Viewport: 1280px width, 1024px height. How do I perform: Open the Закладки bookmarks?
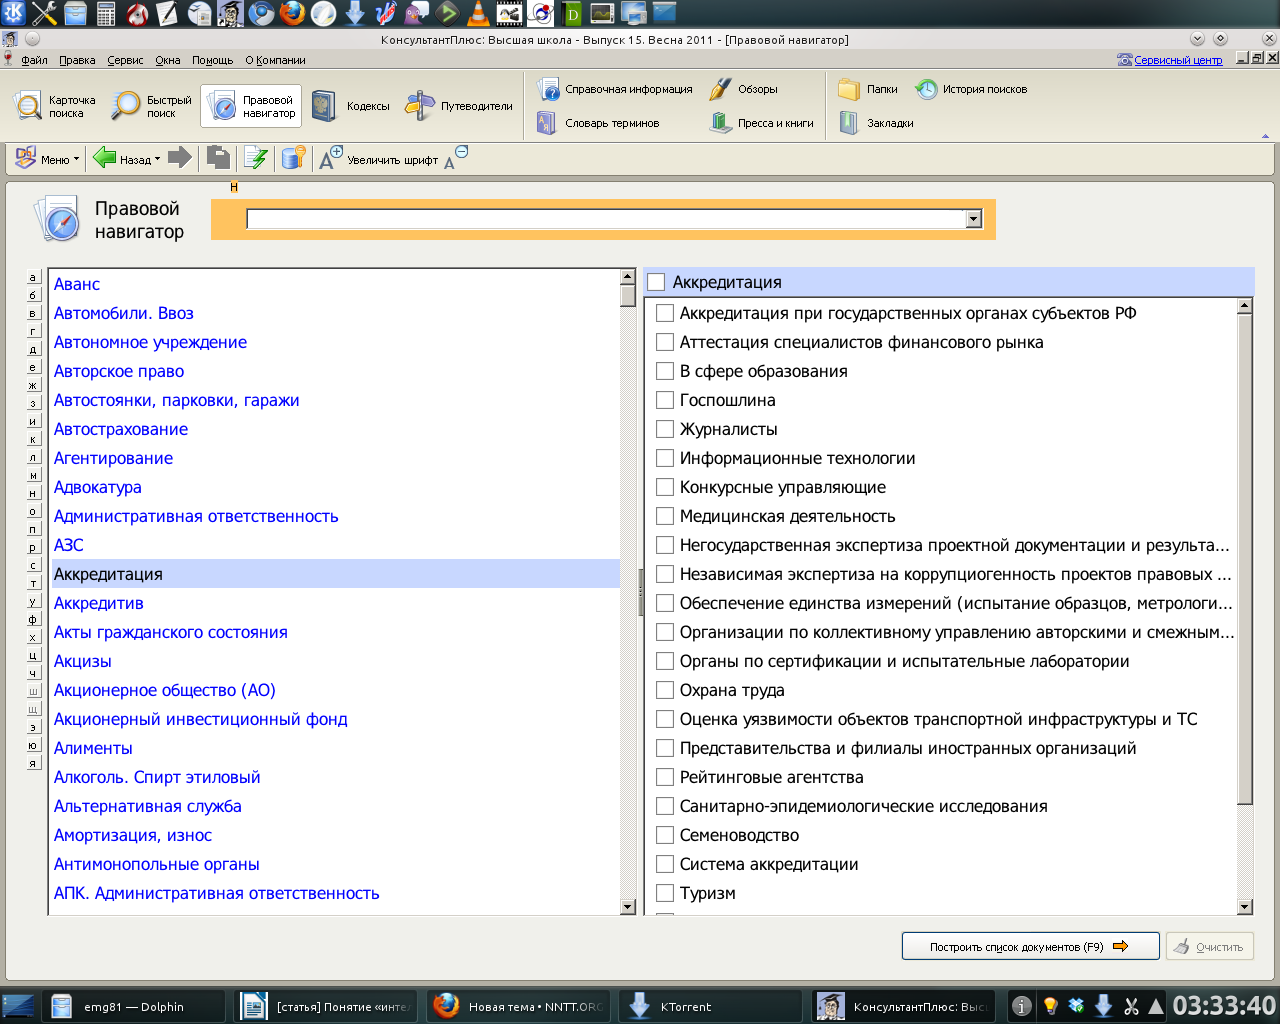click(x=876, y=123)
